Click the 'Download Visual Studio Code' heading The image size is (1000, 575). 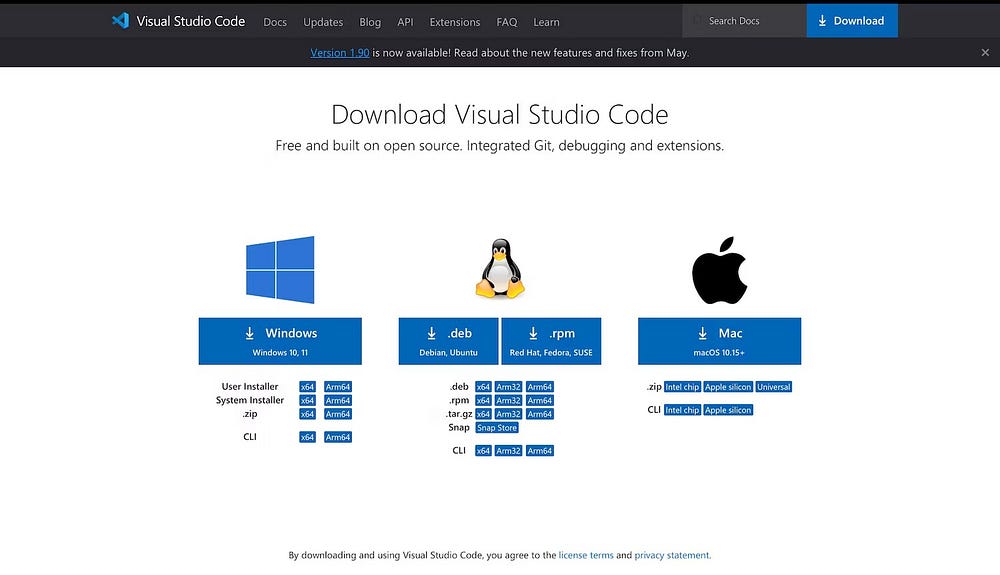pyautogui.click(x=500, y=115)
